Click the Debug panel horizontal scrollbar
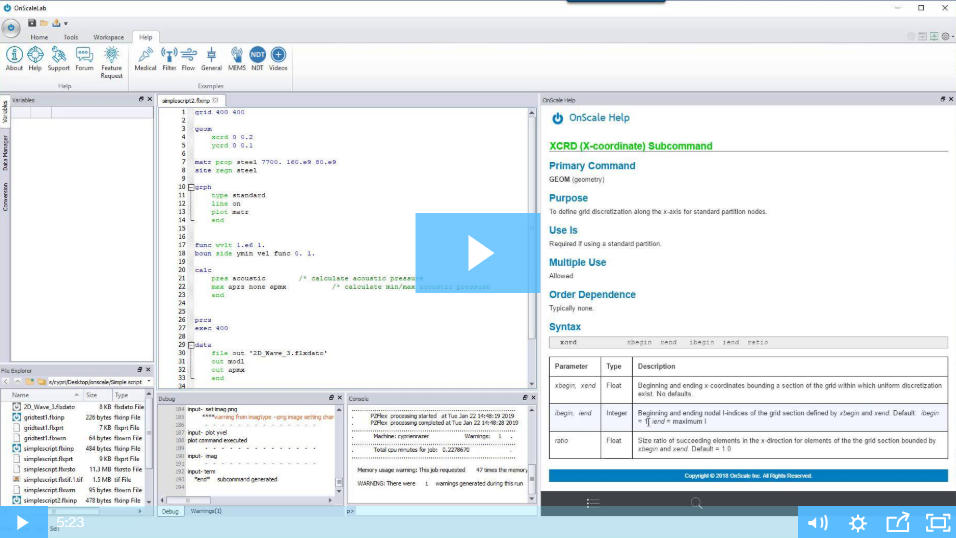 tap(246, 500)
